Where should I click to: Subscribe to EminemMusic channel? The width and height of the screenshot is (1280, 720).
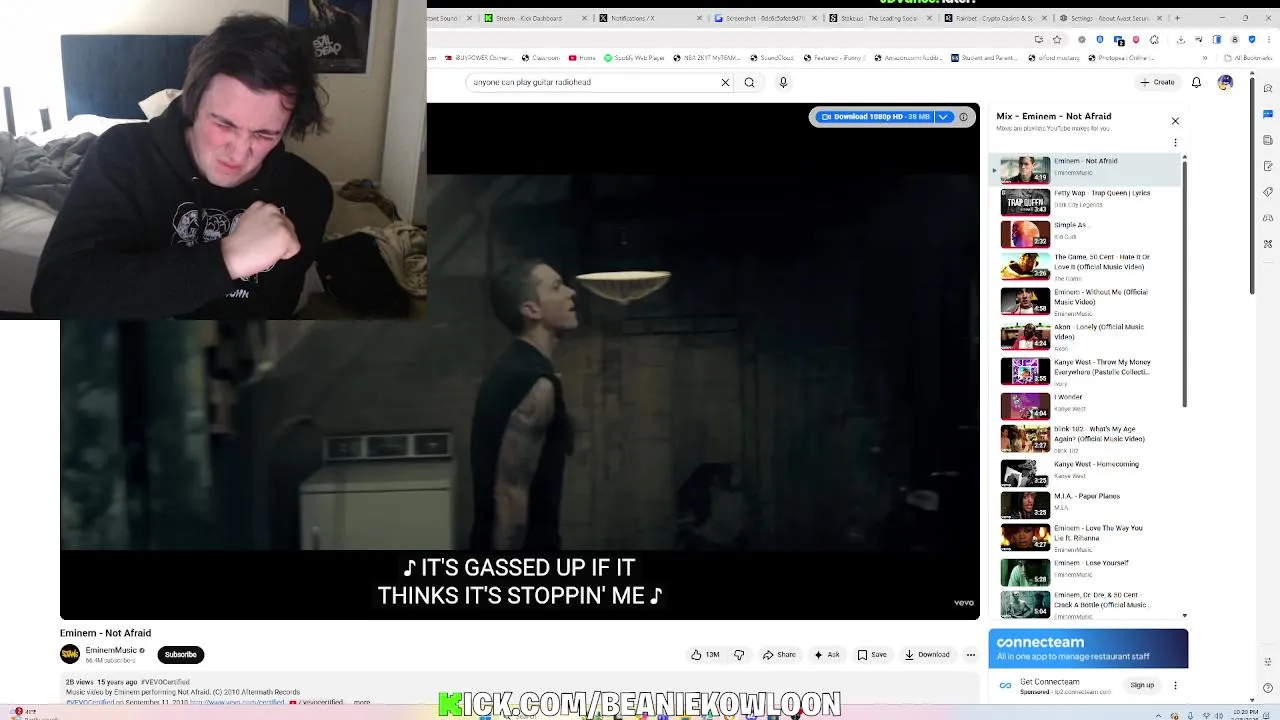coord(180,655)
